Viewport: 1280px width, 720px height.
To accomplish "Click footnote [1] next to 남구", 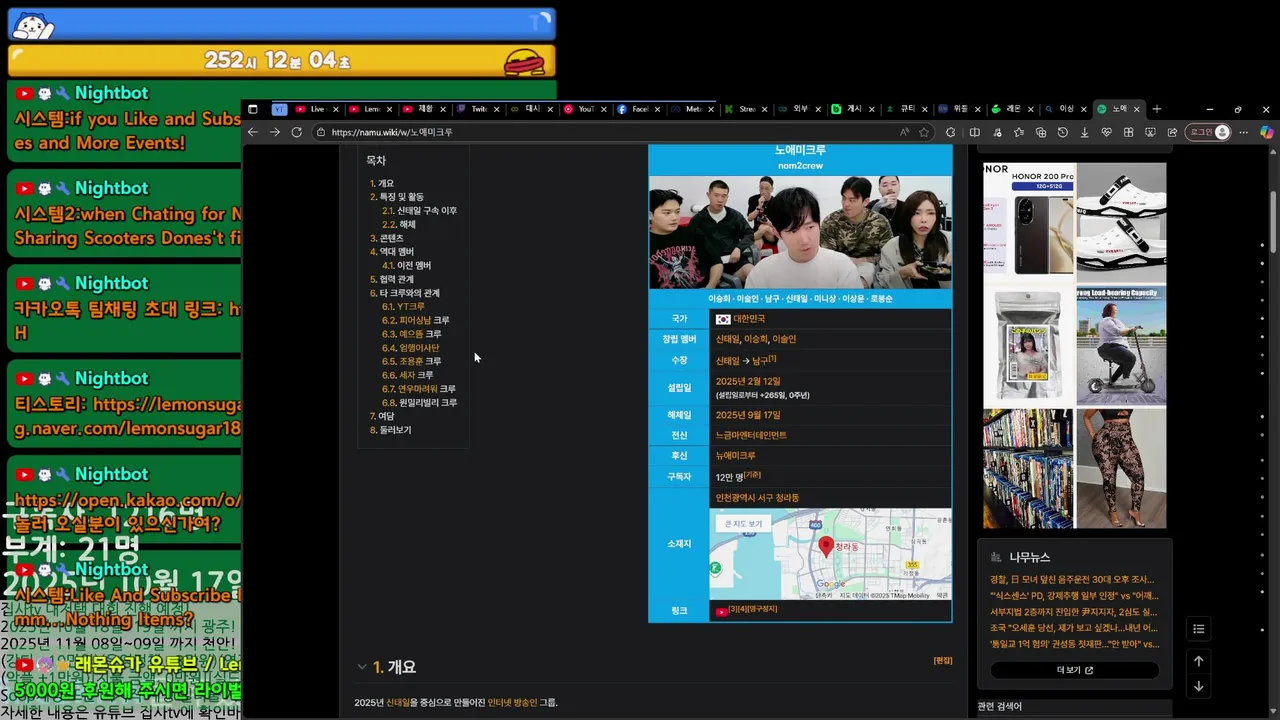I will pos(772,359).
